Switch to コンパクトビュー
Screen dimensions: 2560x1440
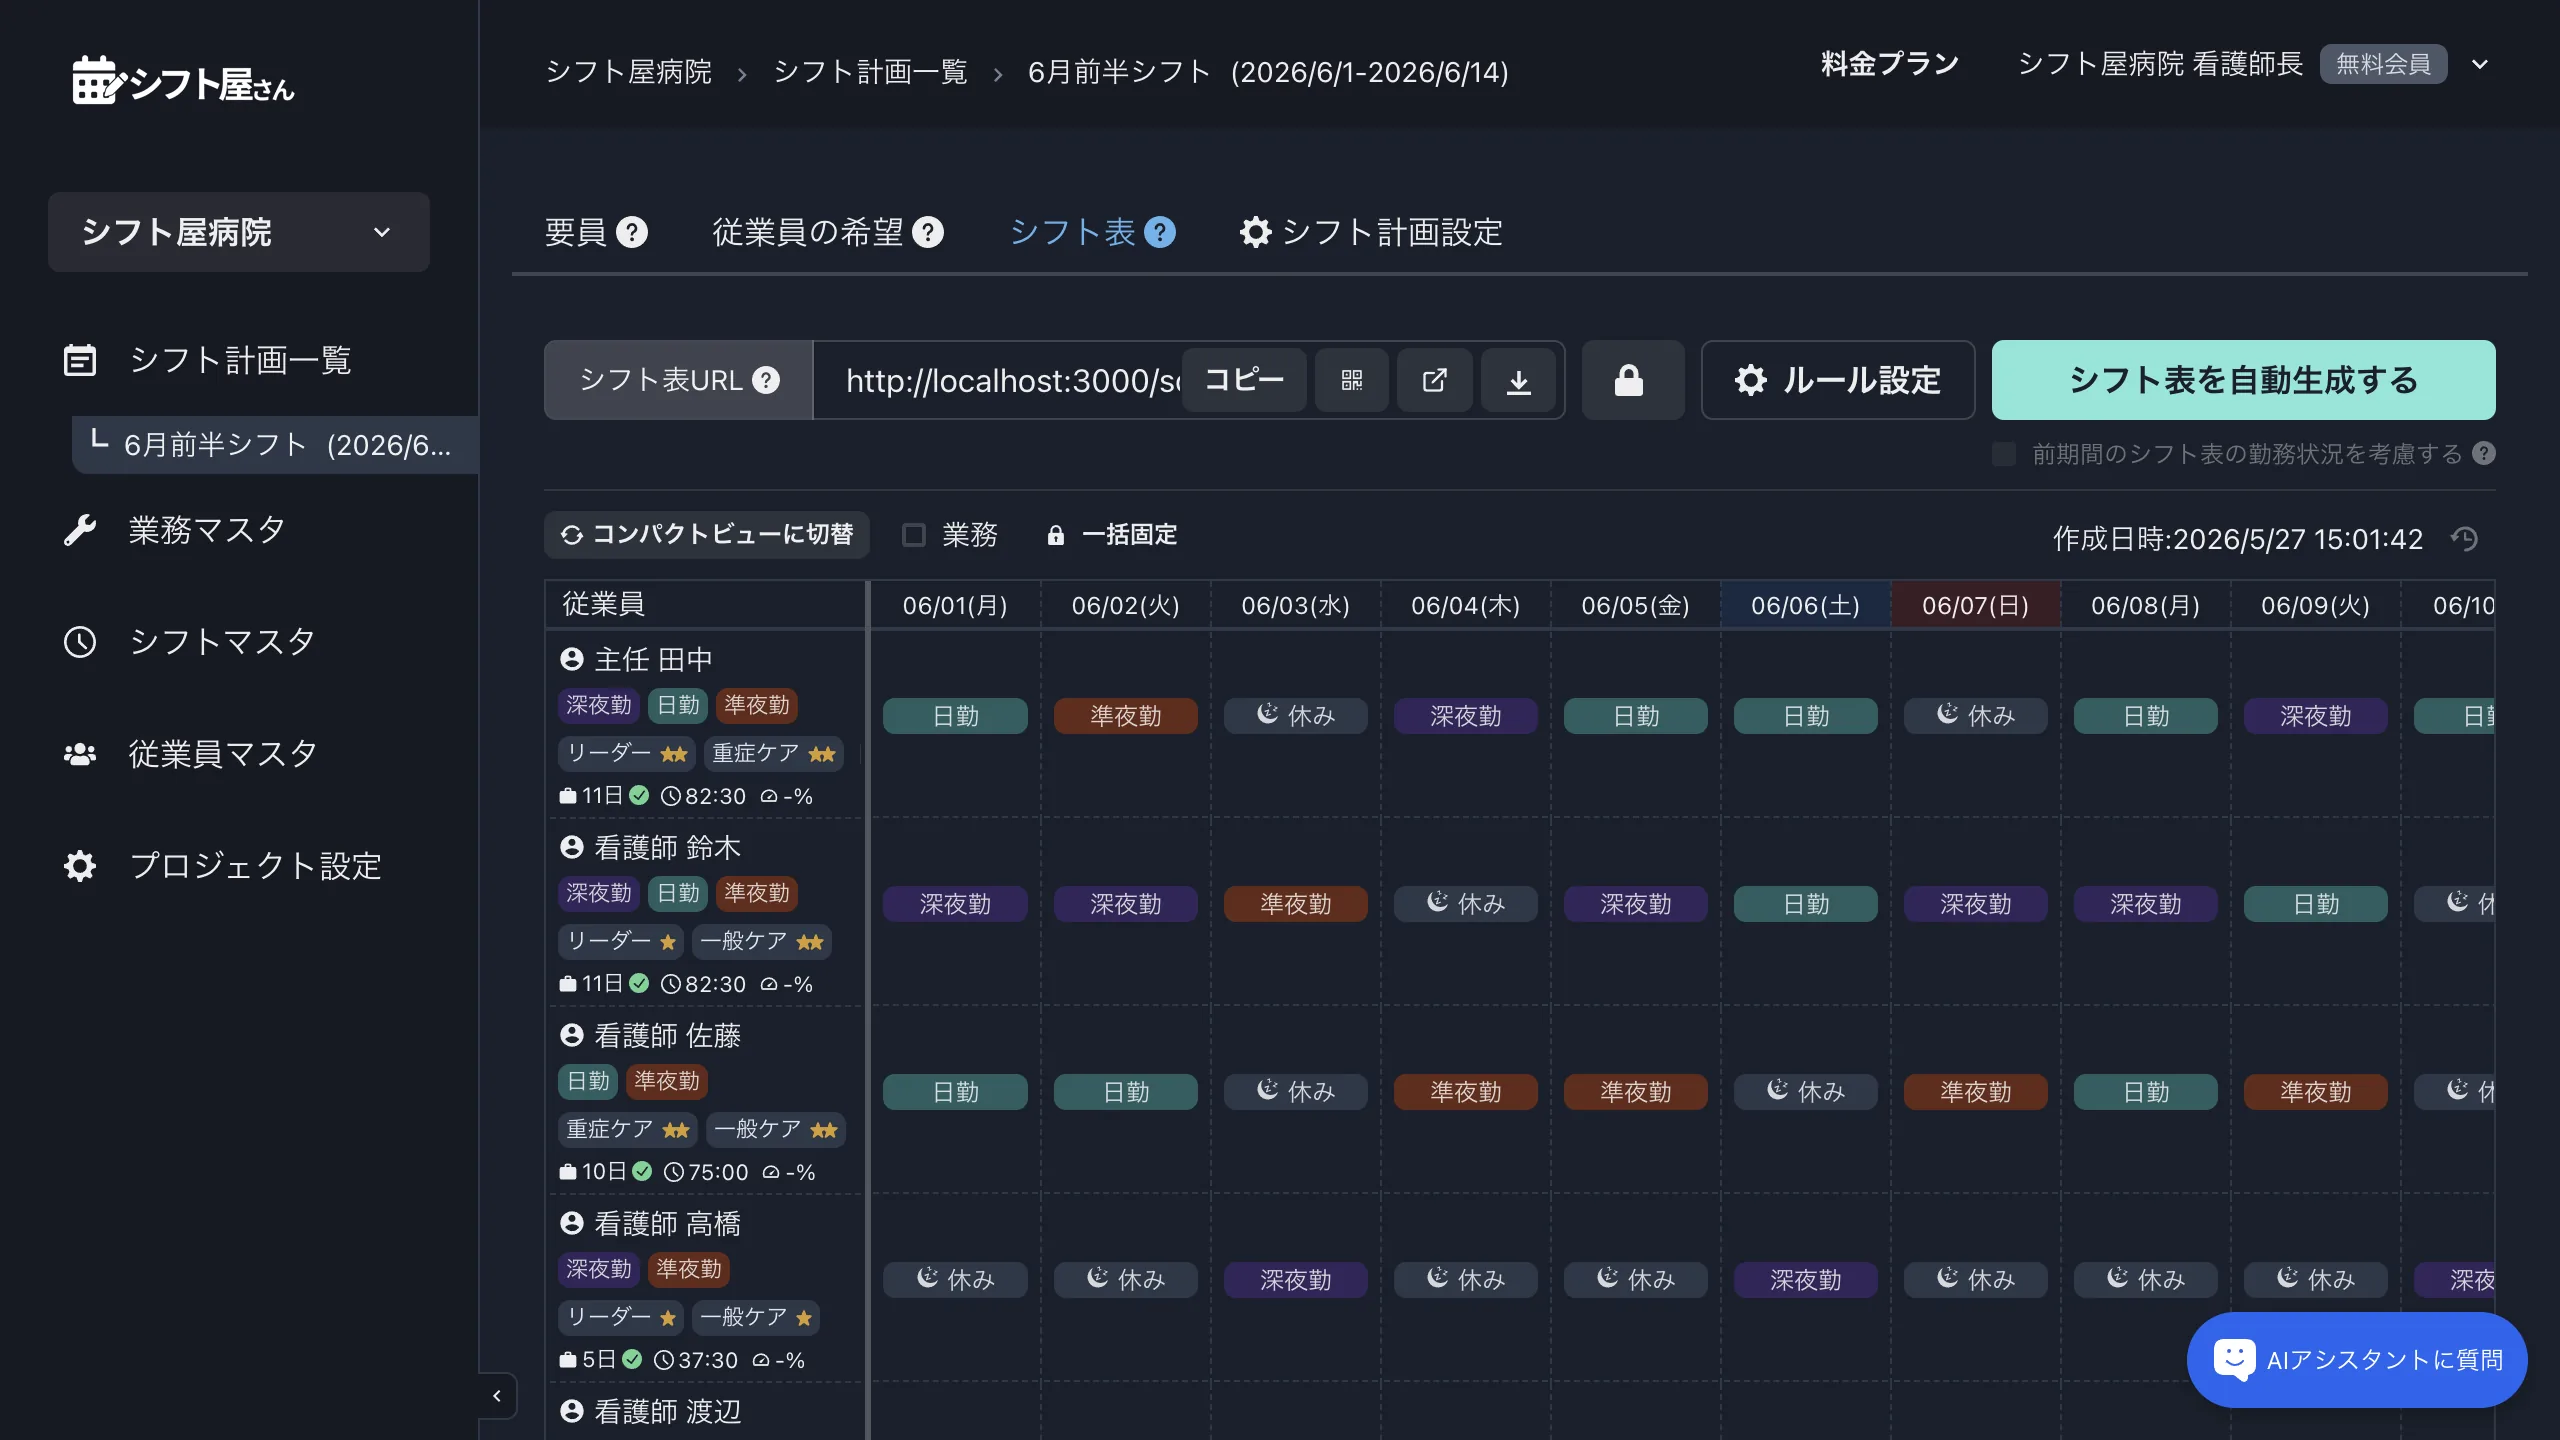pyautogui.click(x=707, y=535)
